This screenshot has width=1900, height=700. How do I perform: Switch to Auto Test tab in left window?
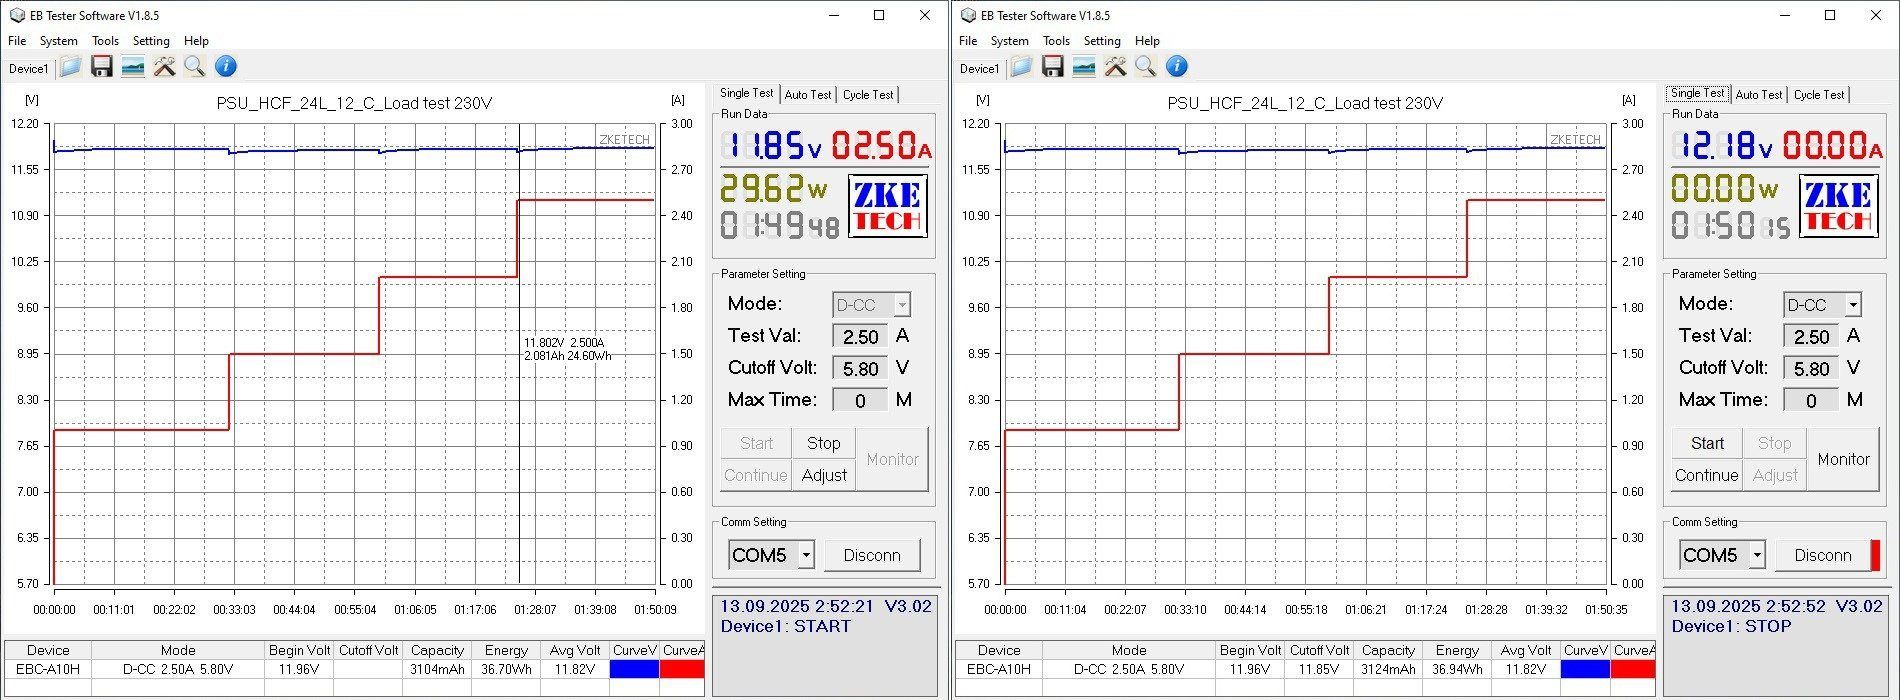[807, 95]
